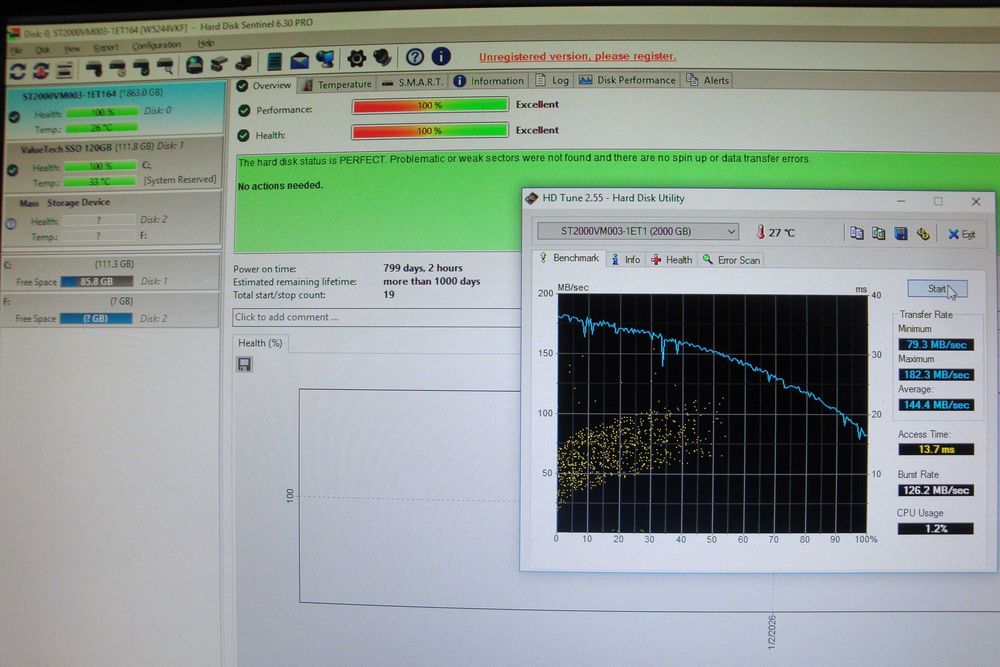Click the question mark help toolbar icon

point(415,57)
